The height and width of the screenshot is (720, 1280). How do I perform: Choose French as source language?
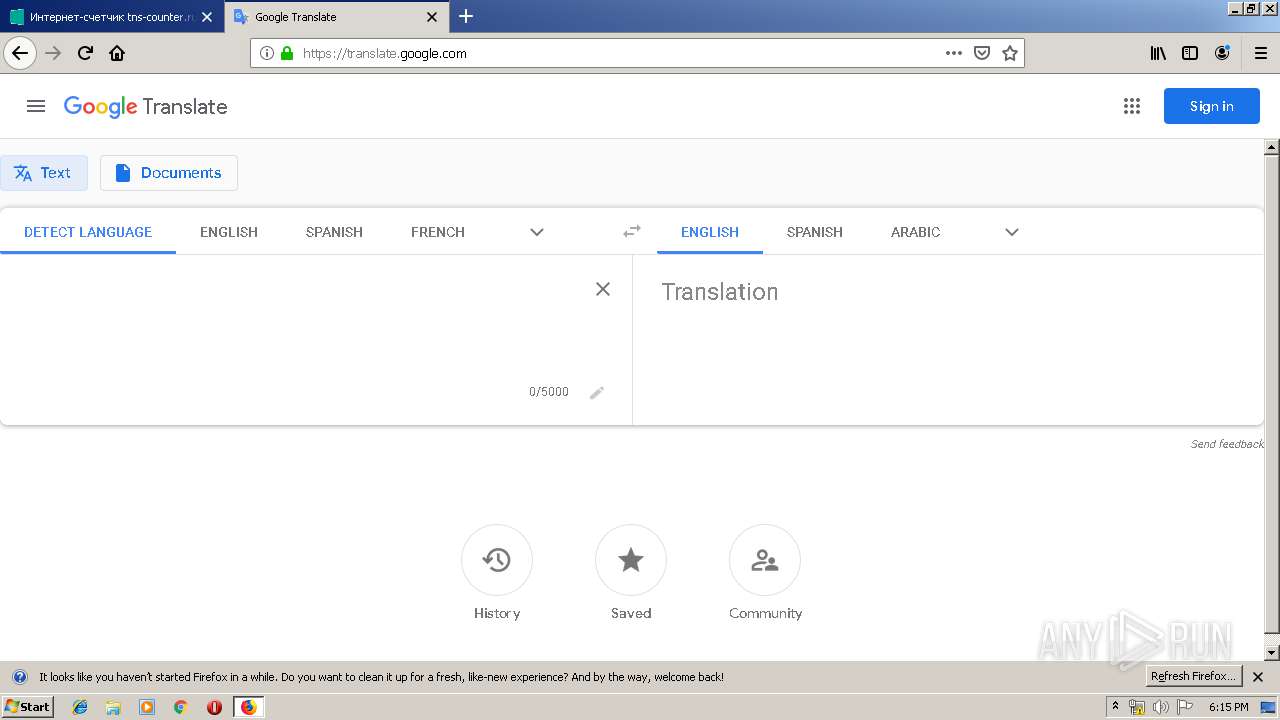[438, 232]
